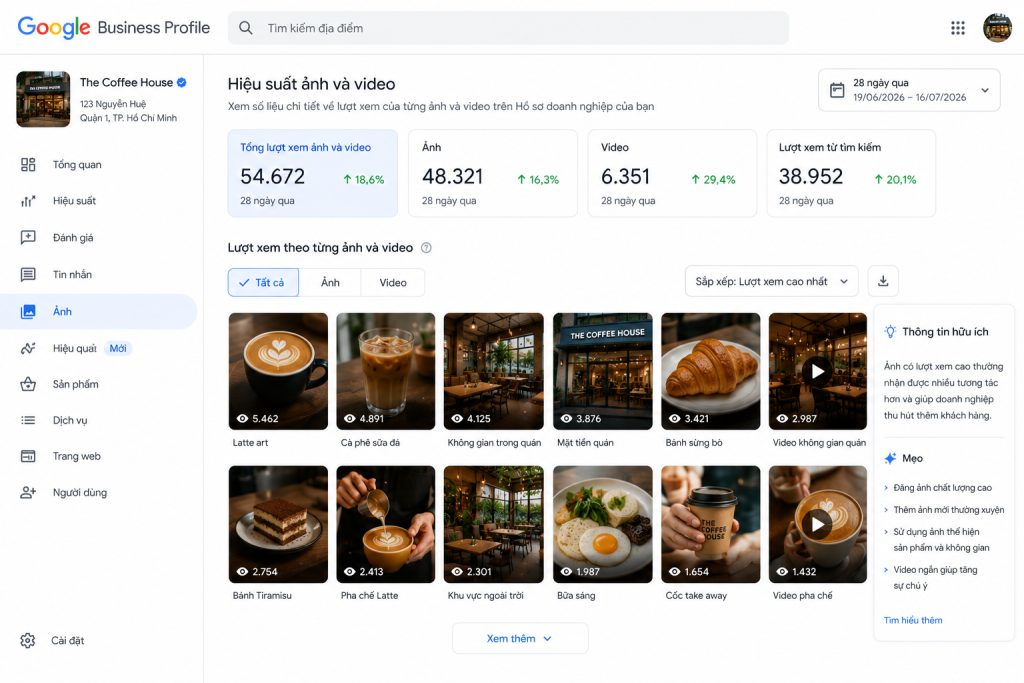Click the Cài đặt gear icon

[x=27, y=641]
